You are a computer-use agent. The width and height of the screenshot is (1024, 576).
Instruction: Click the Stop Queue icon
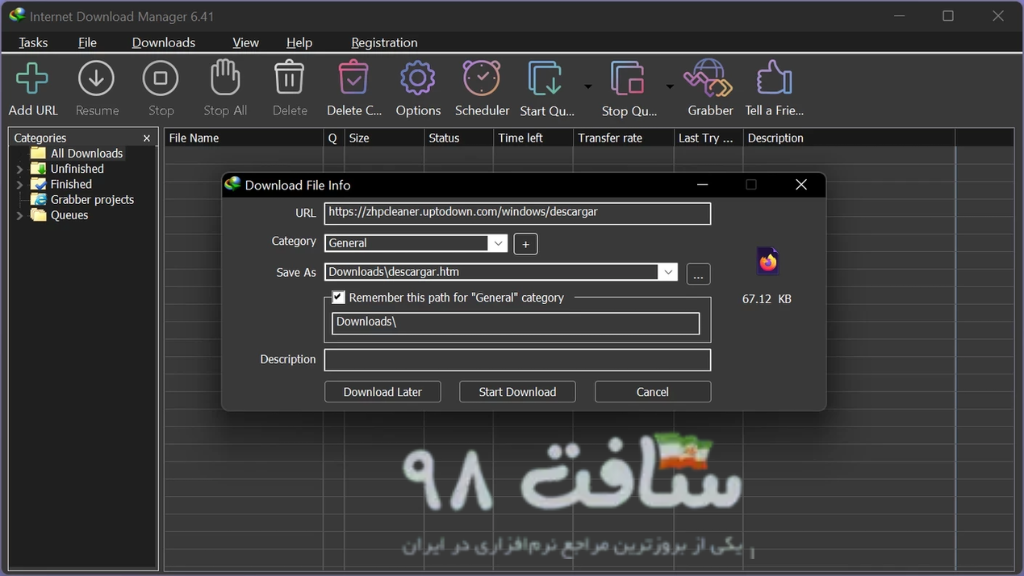click(627, 78)
